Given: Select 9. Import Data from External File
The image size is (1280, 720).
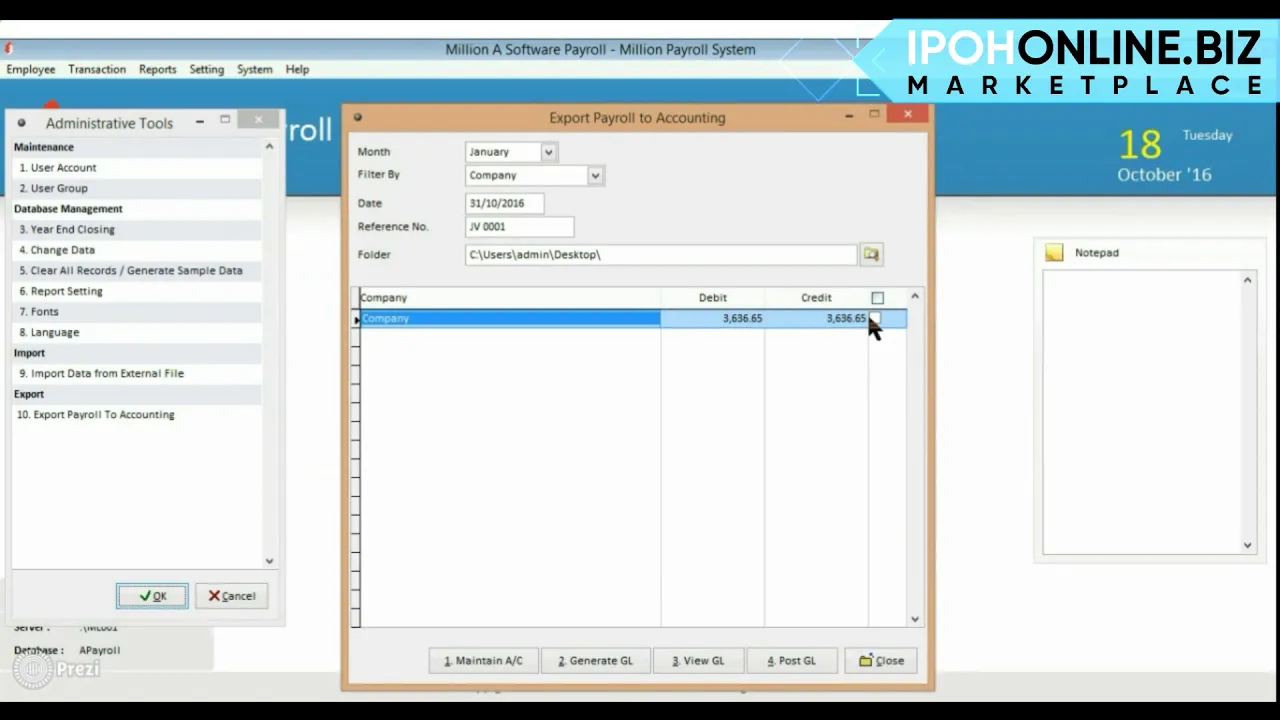Looking at the screenshot, I should 137,373.
